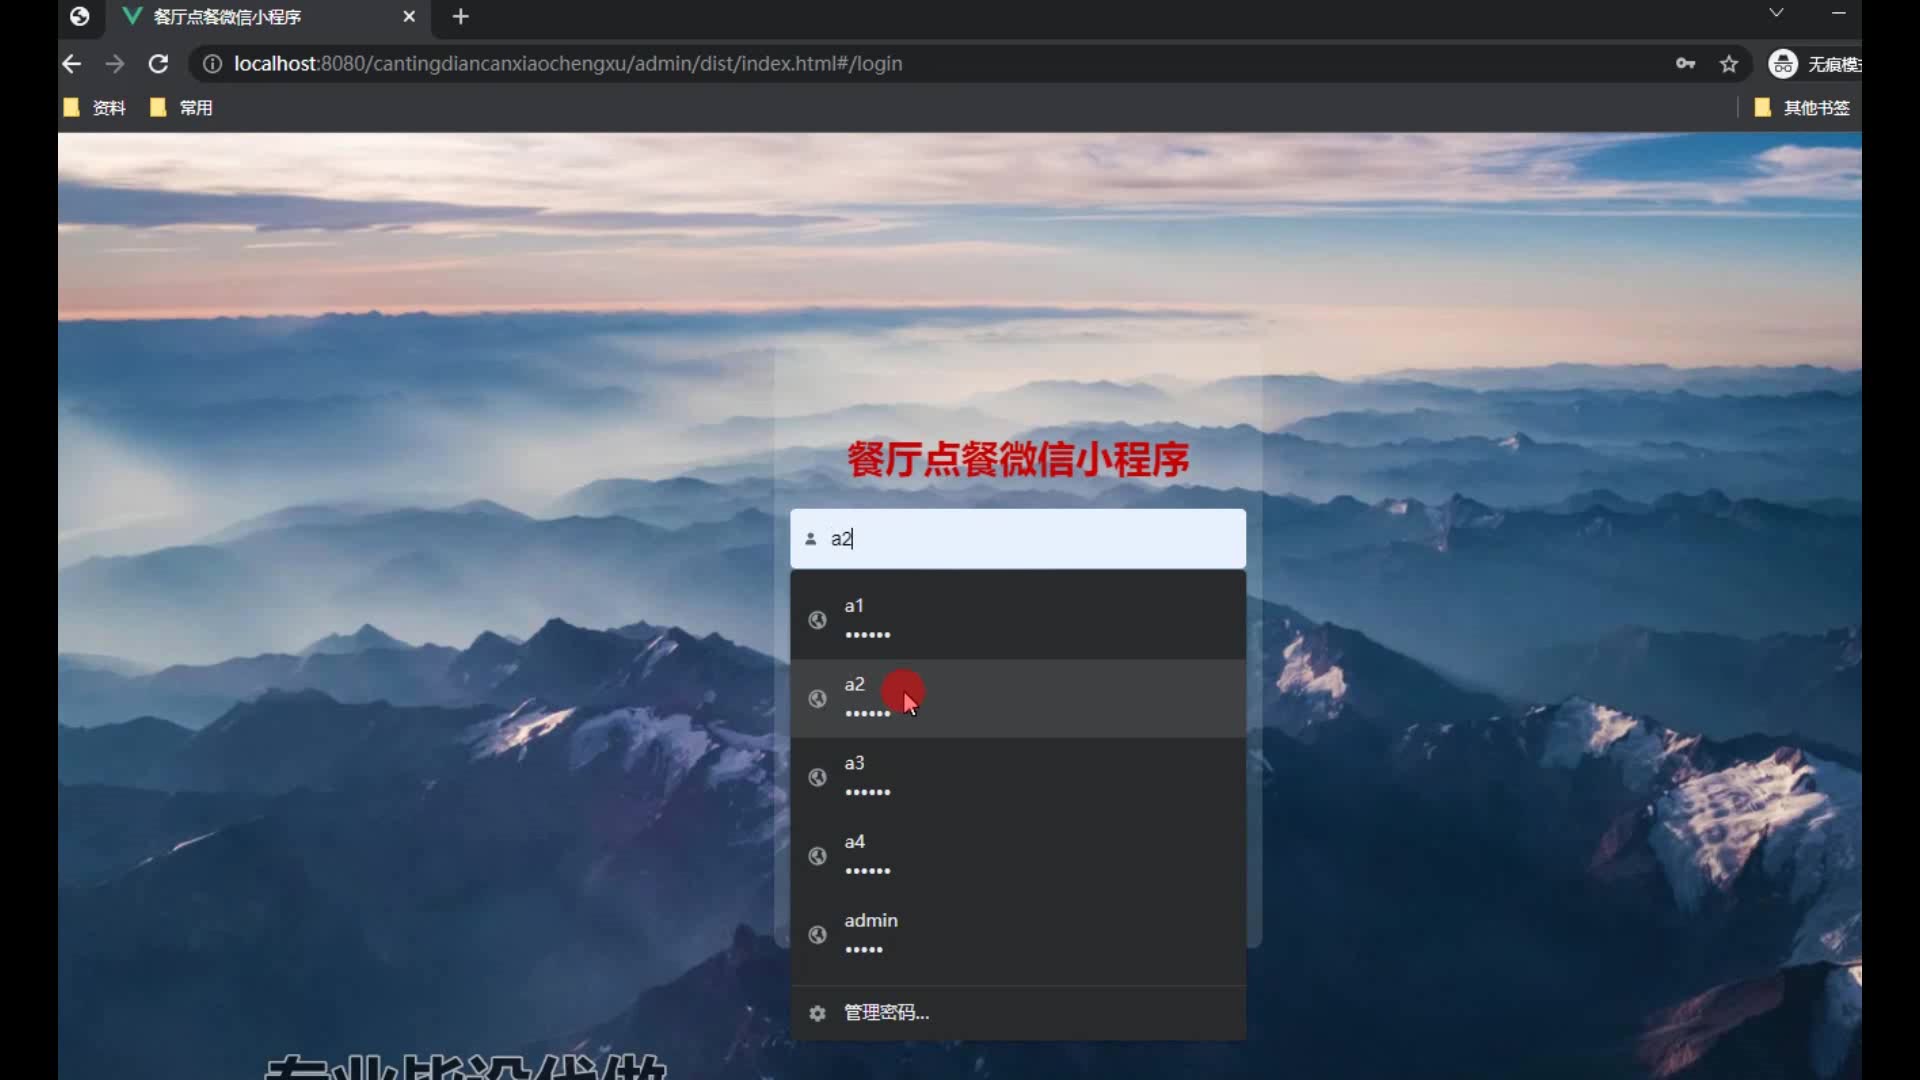Click the gear icon beside 管理密码

click(817, 1013)
